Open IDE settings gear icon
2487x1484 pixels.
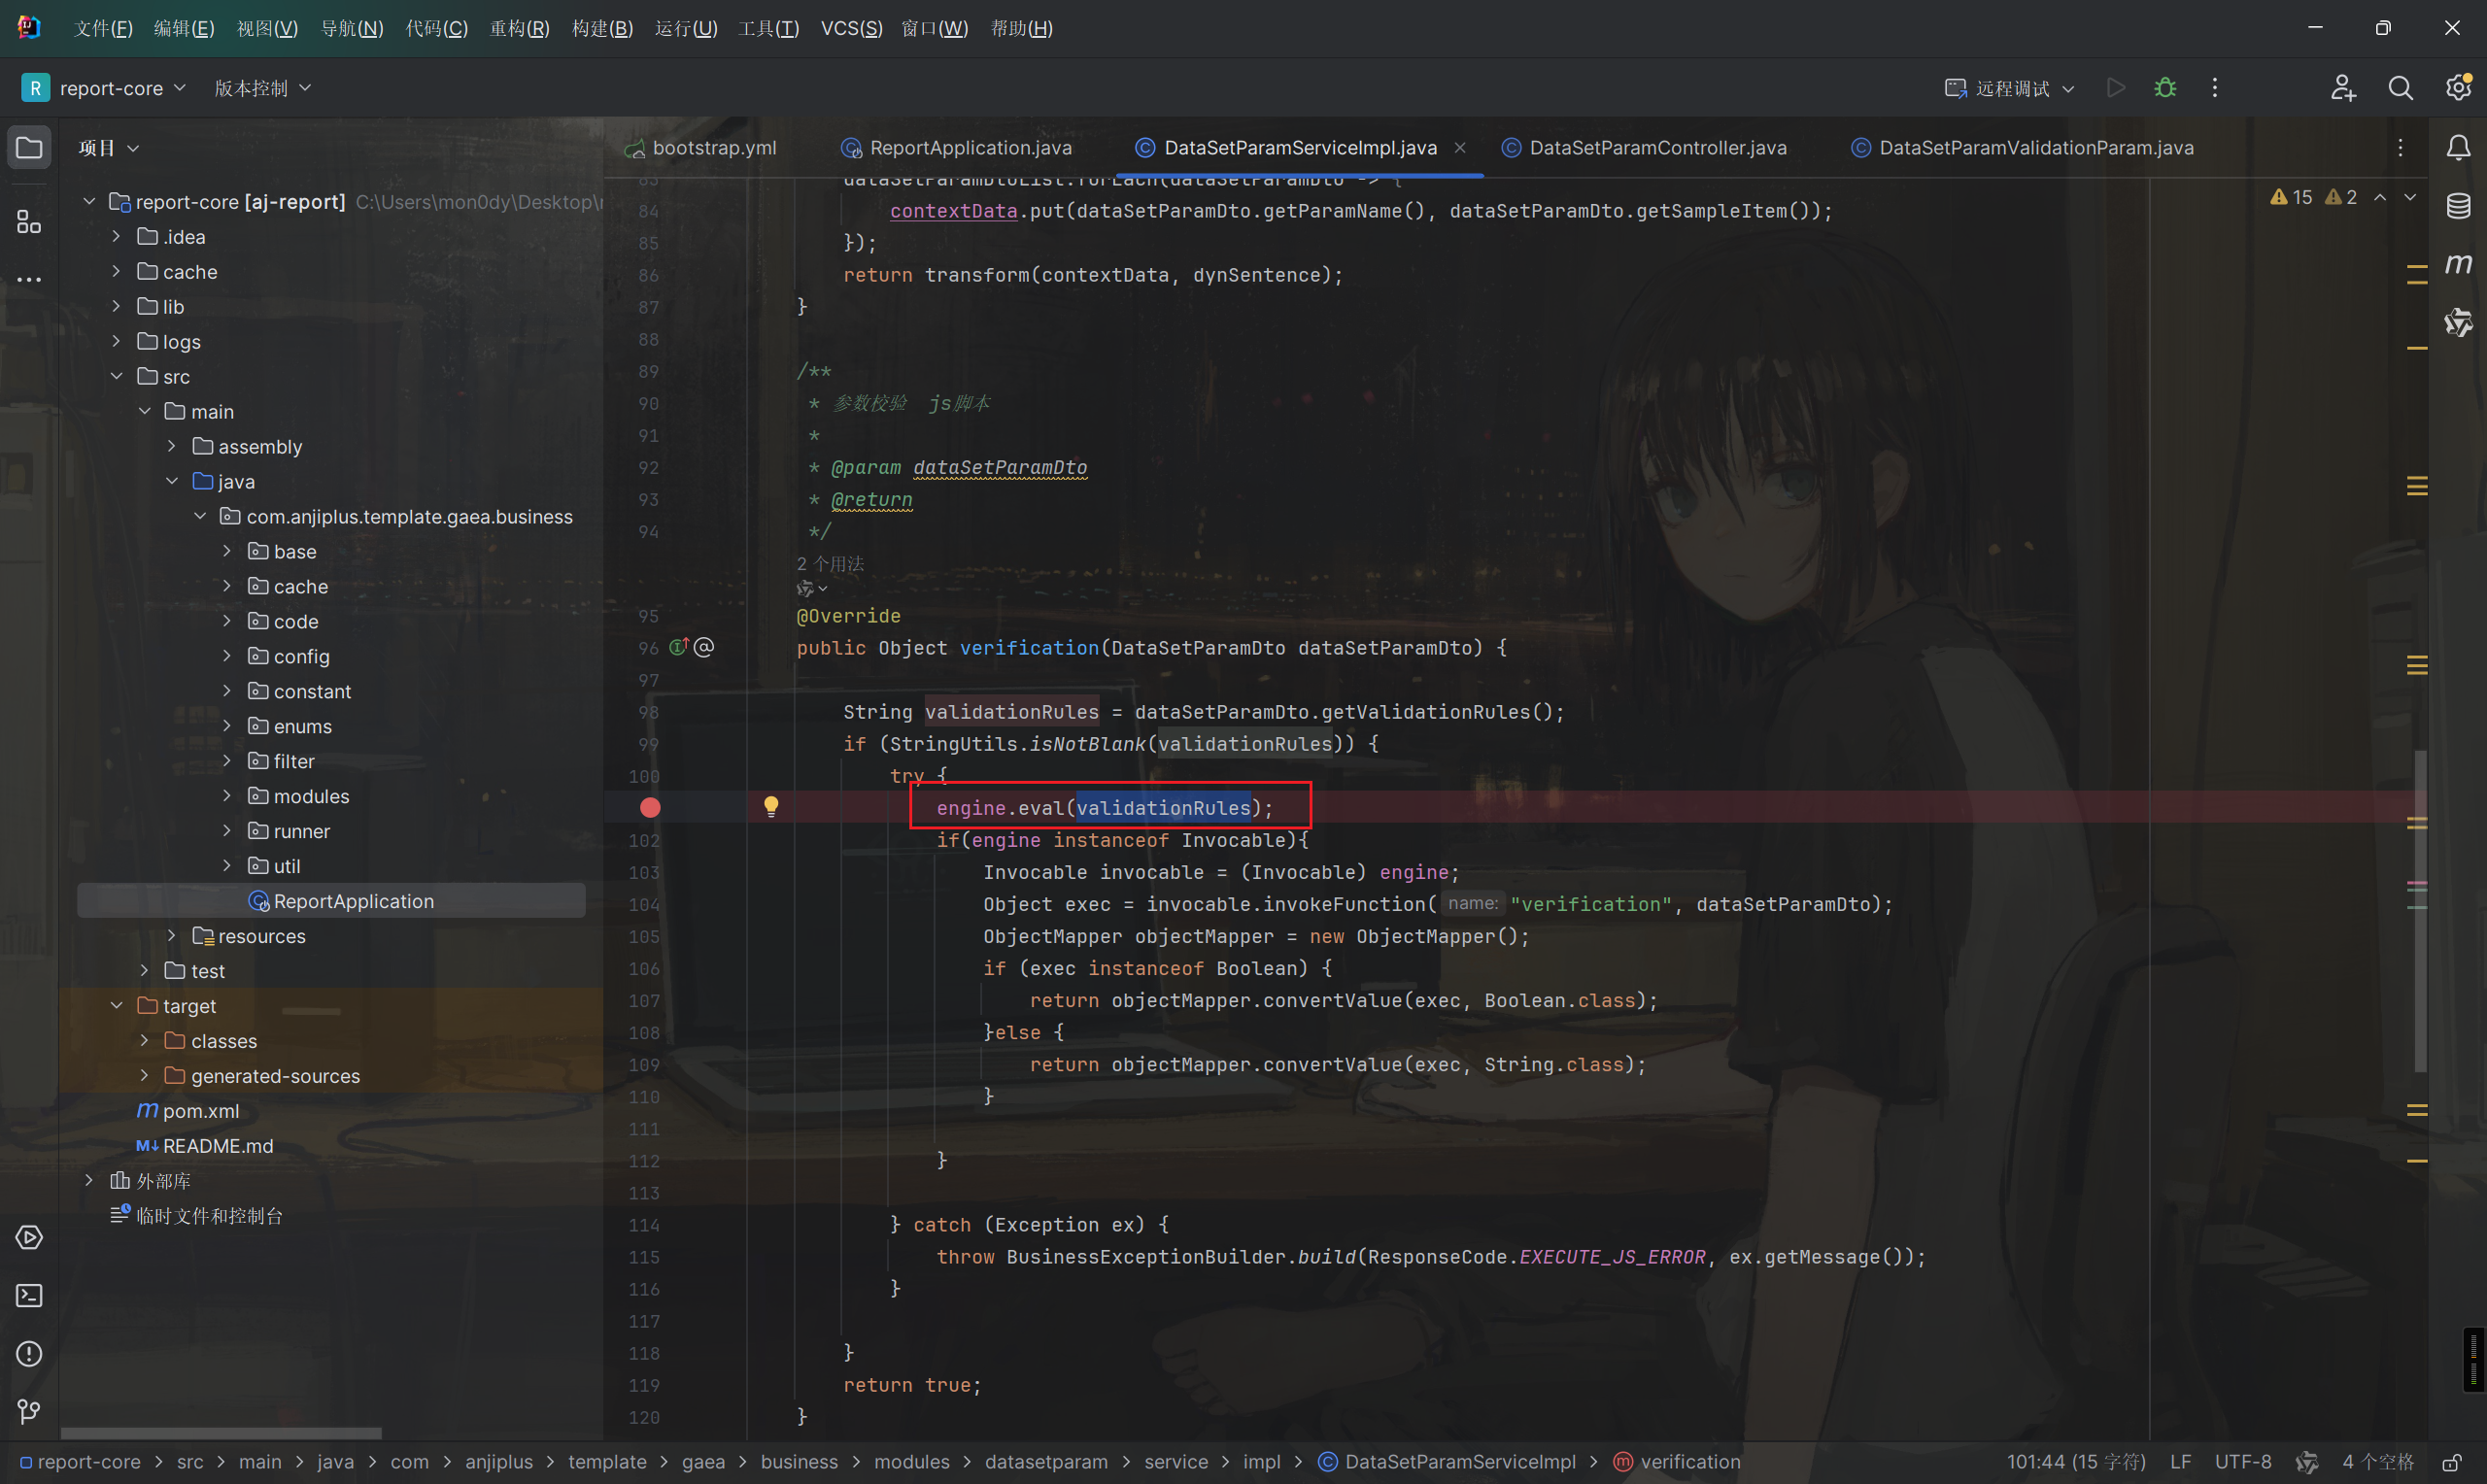pos(2458,87)
